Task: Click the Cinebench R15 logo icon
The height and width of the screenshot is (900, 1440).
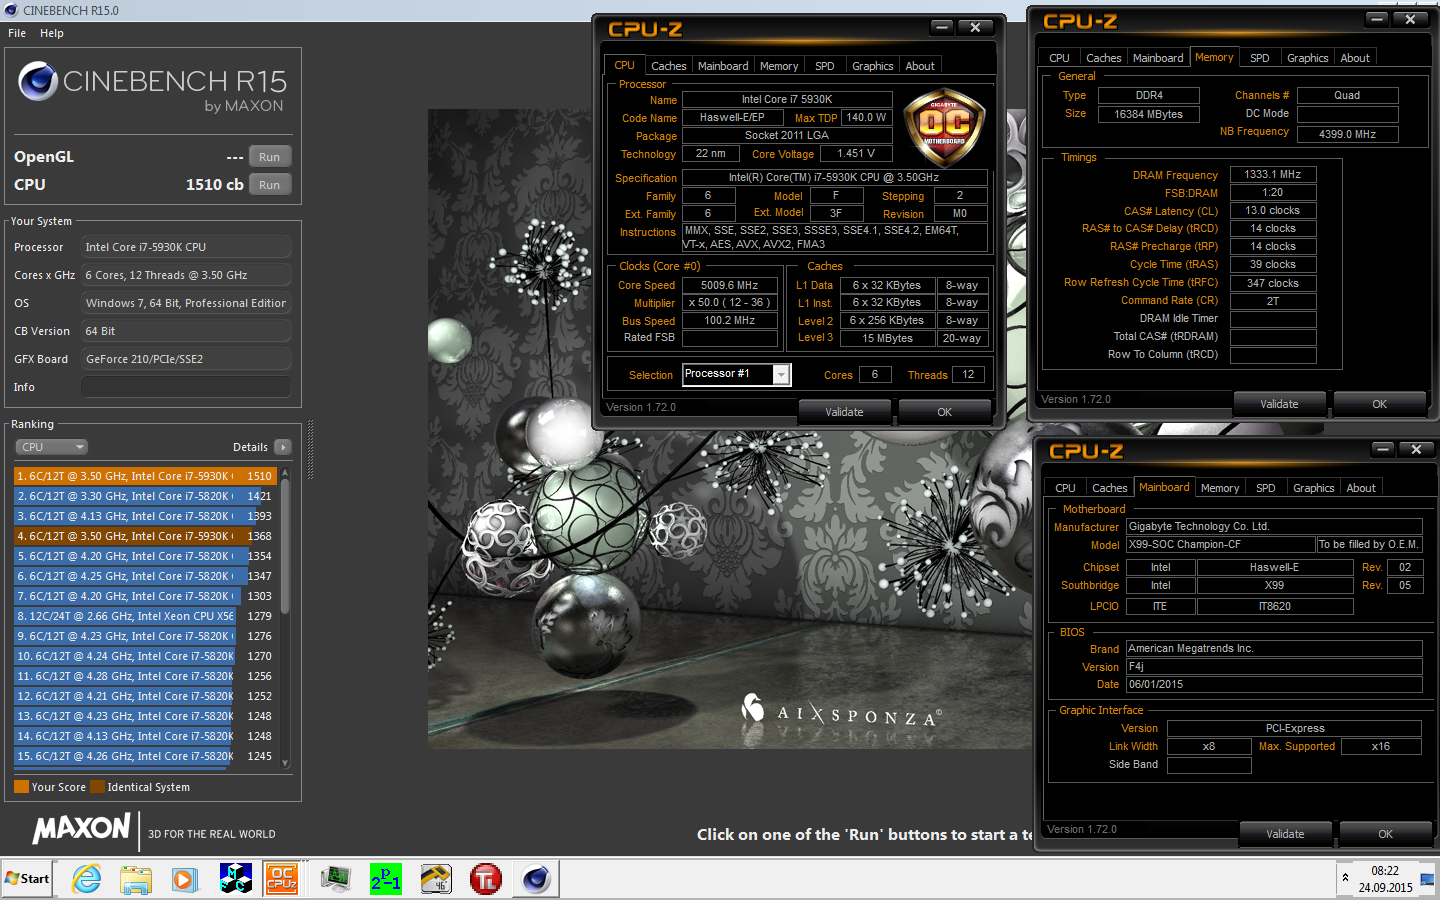Action: click(37, 82)
